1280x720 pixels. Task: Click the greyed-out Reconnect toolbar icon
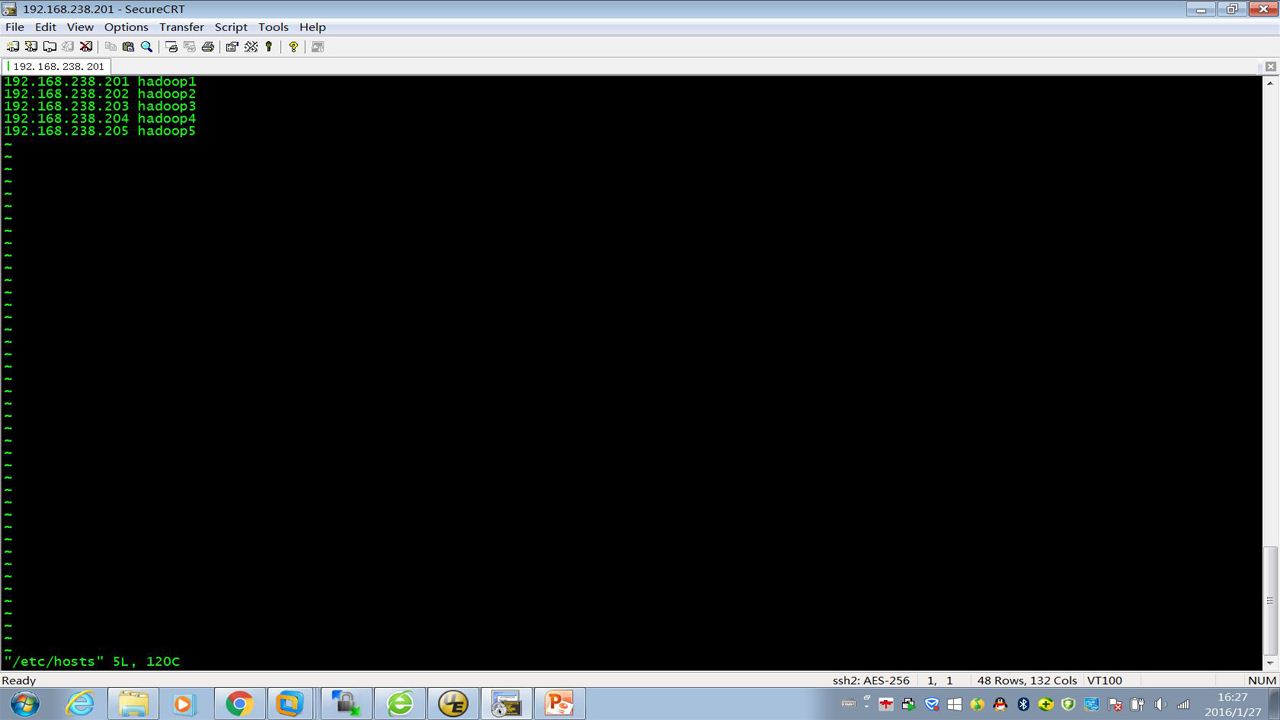click(67, 46)
